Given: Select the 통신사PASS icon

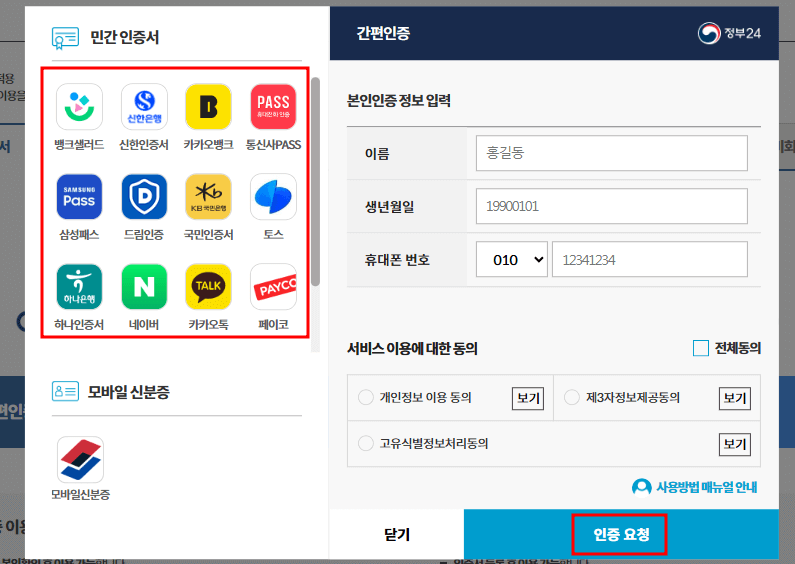Looking at the screenshot, I should 273,107.
